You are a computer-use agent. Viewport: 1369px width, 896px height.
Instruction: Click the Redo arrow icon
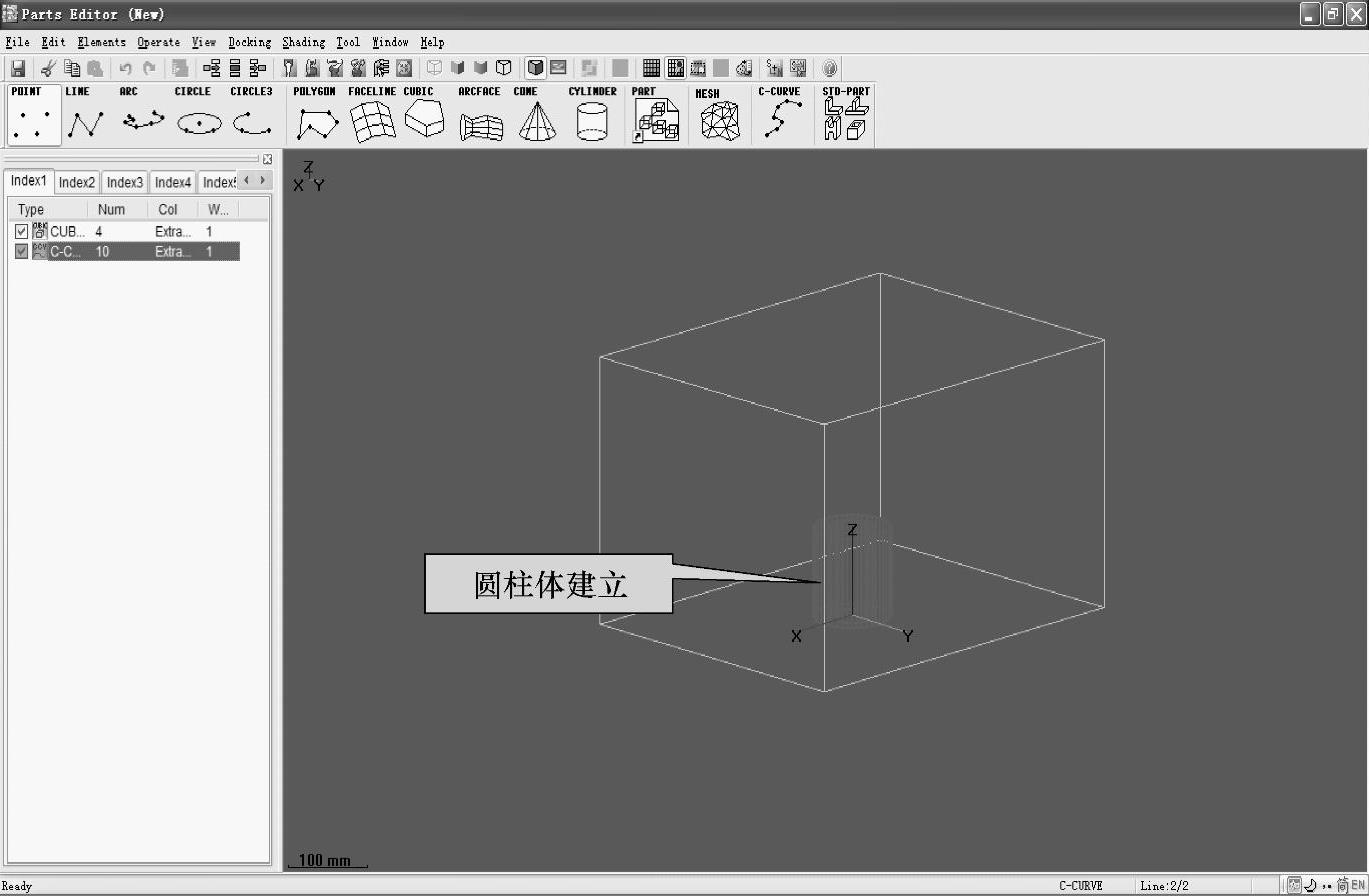pyautogui.click(x=149, y=68)
